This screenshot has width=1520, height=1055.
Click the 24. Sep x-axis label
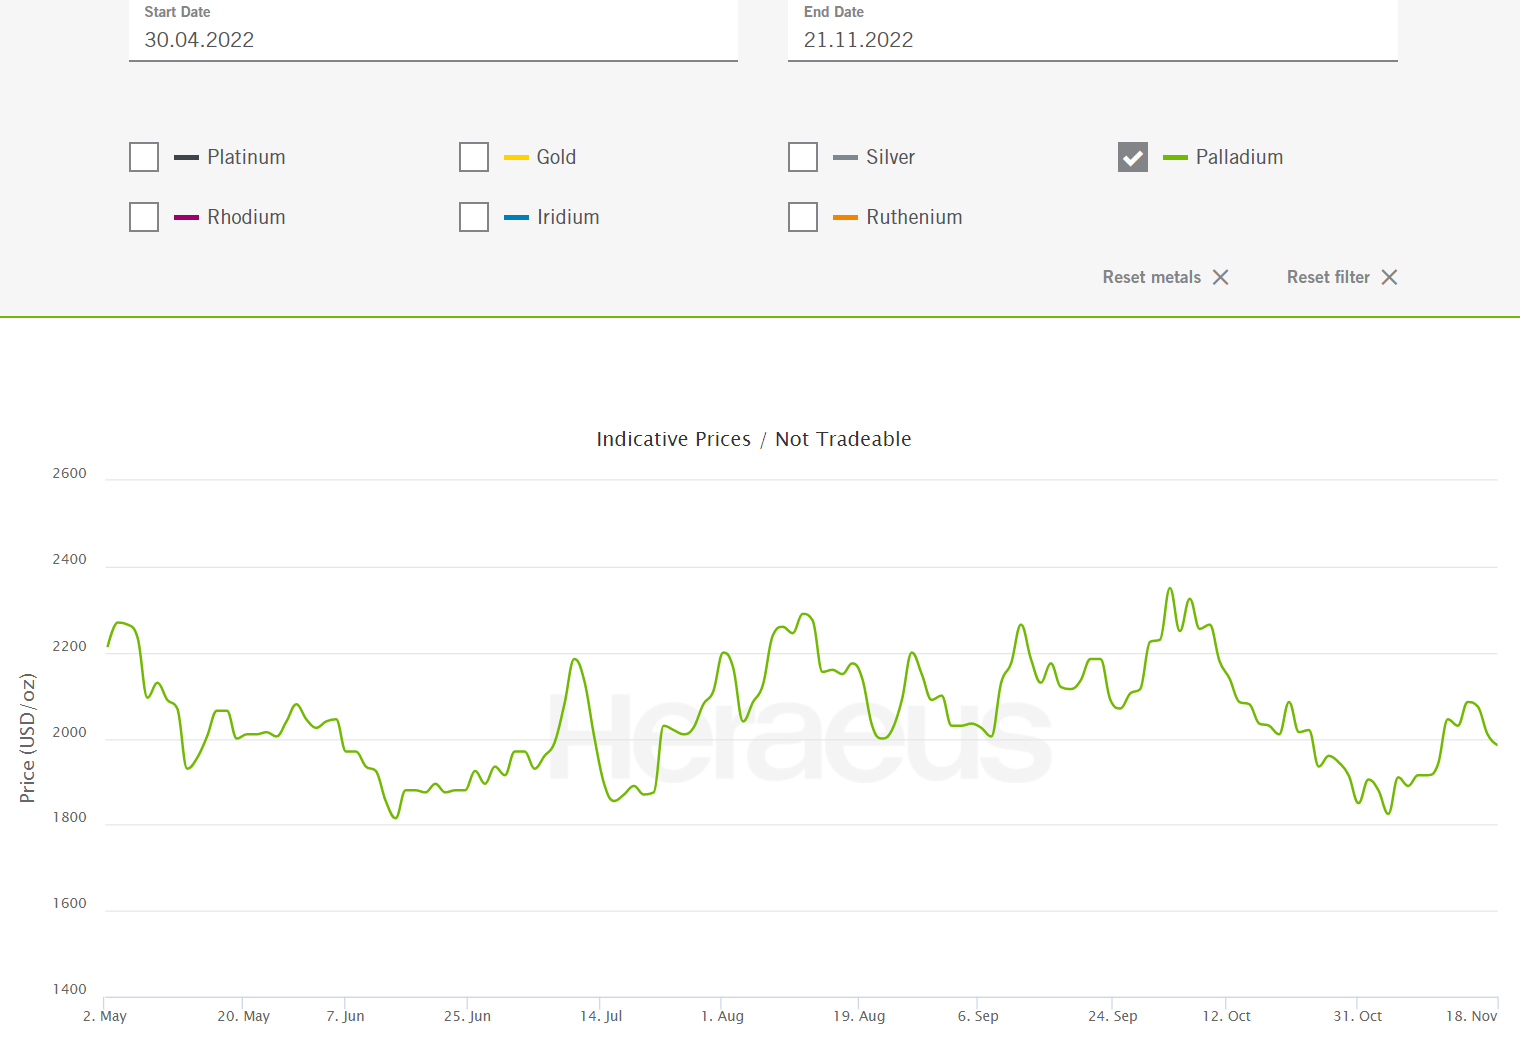(x=1113, y=1016)
